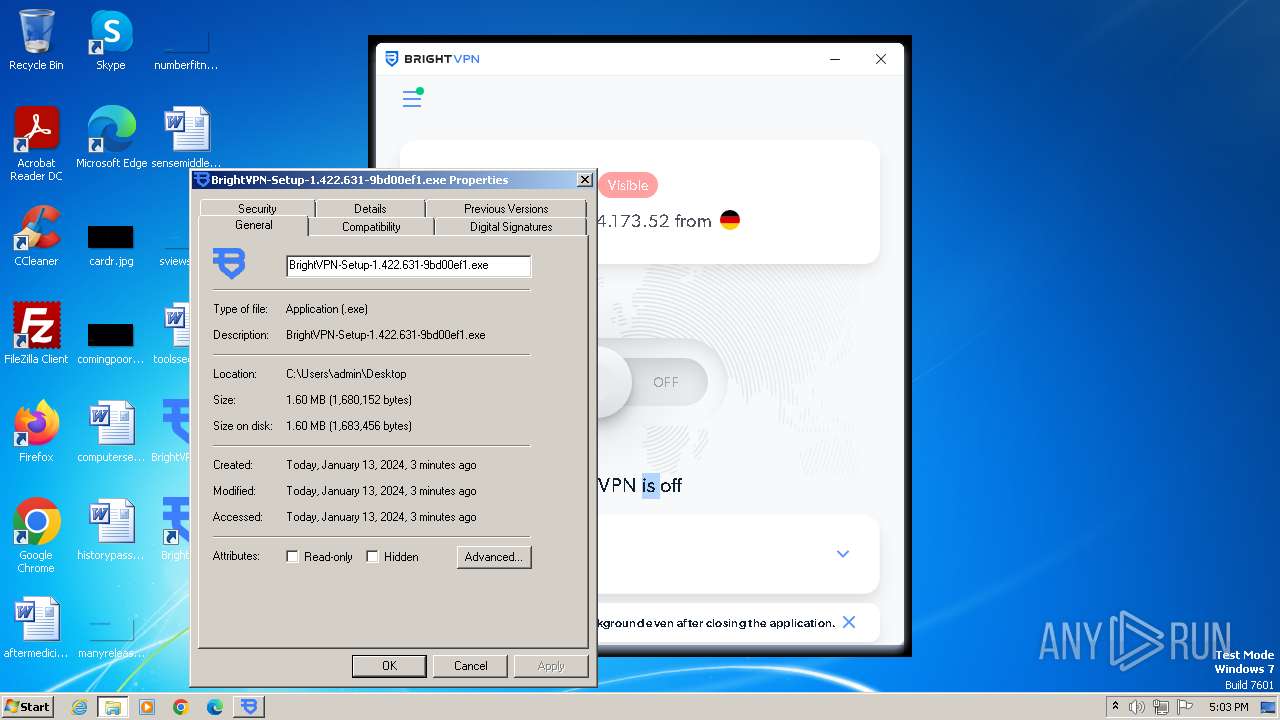
Task: Click the Location path C:\Users\admin\Desktop
Action: (x=346, y=374)
